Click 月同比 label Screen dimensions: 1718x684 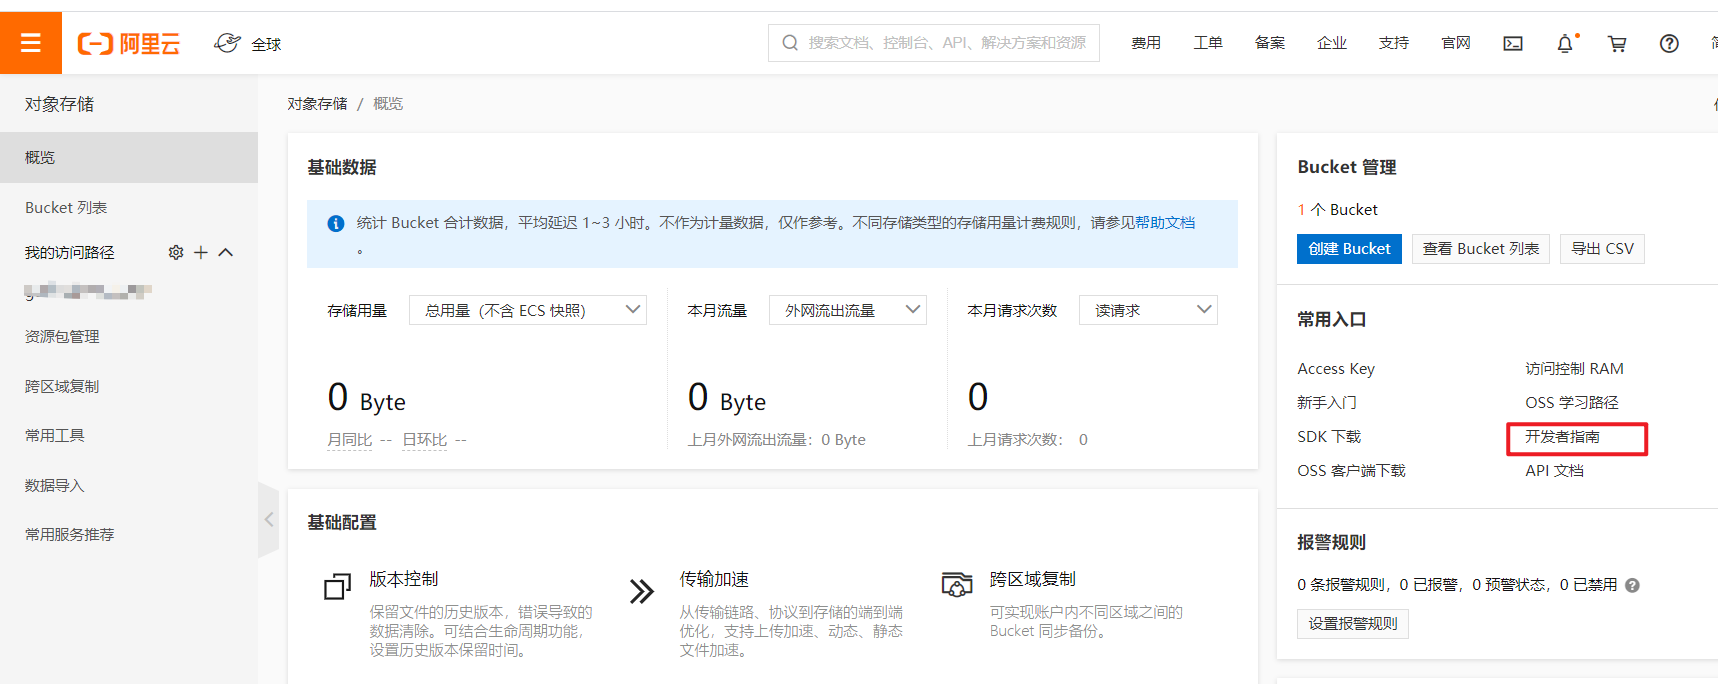click(350, 440)
